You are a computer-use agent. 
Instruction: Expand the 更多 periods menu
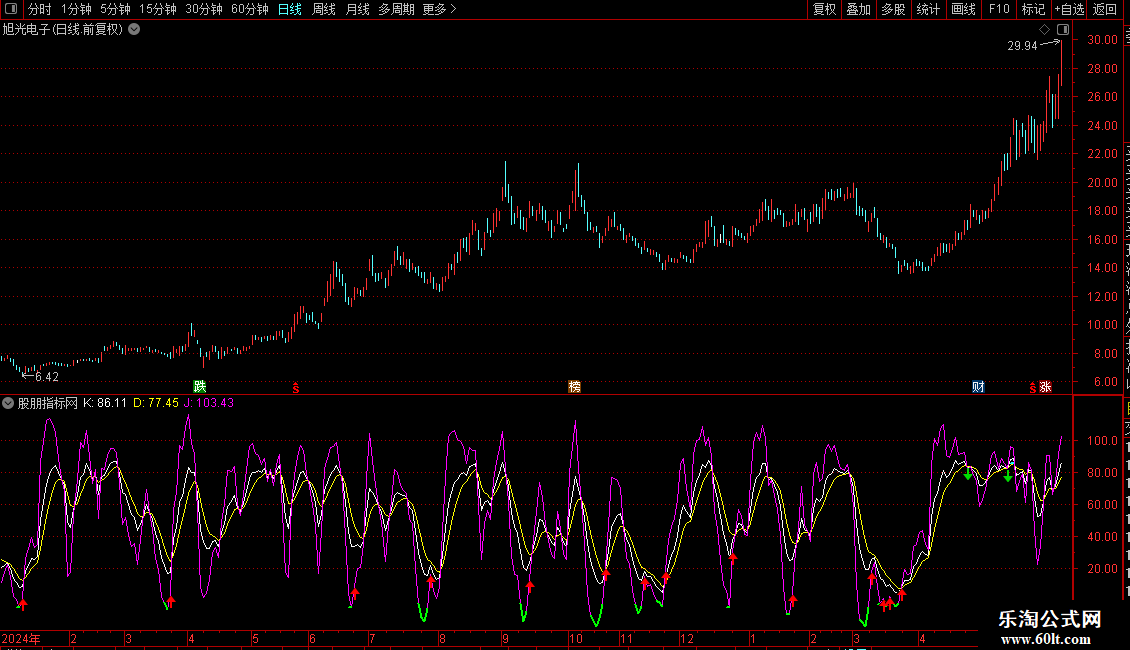[440, 9]
